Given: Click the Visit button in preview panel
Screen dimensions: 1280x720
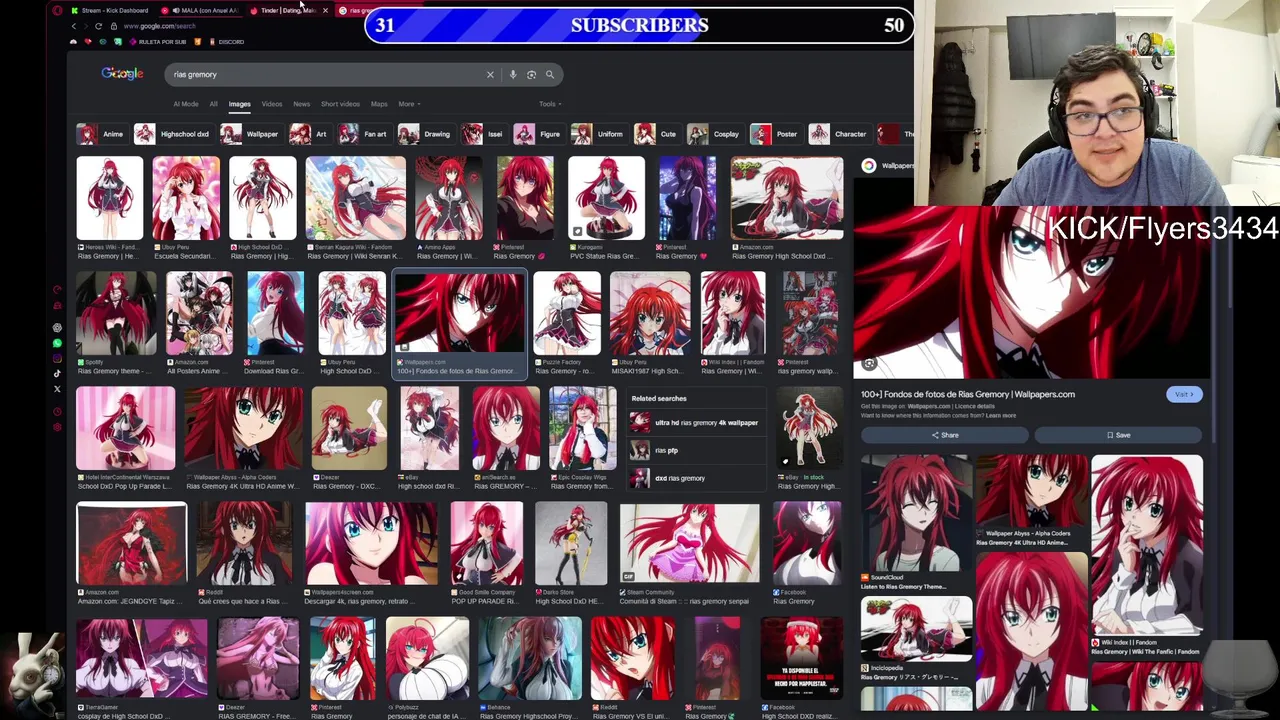Looking at the screenshot, I should coord(1184,394).
